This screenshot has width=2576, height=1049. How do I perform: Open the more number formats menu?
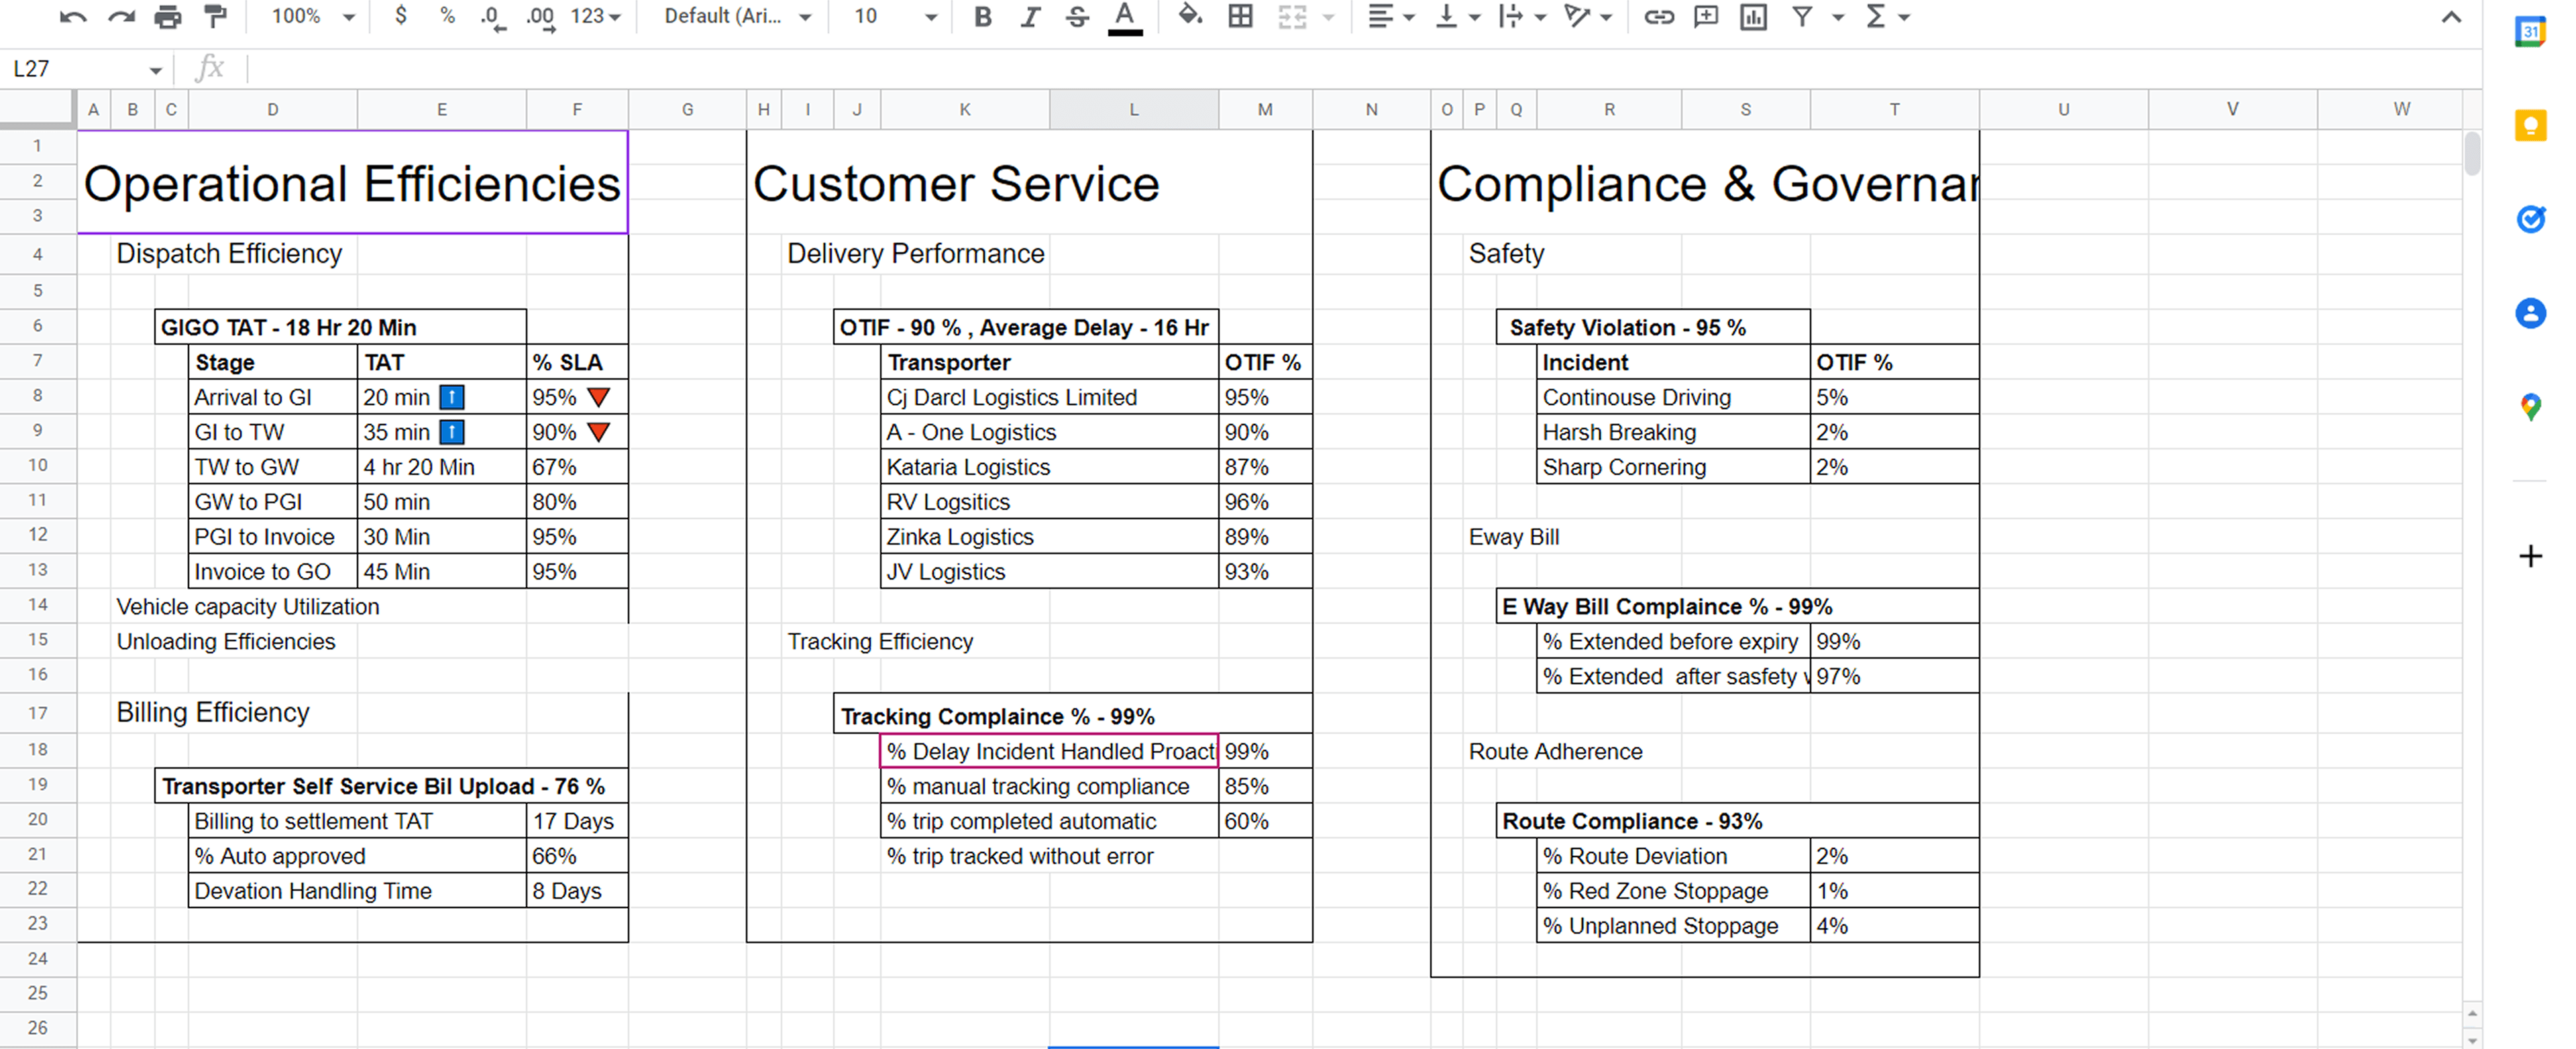pos(596,16)
